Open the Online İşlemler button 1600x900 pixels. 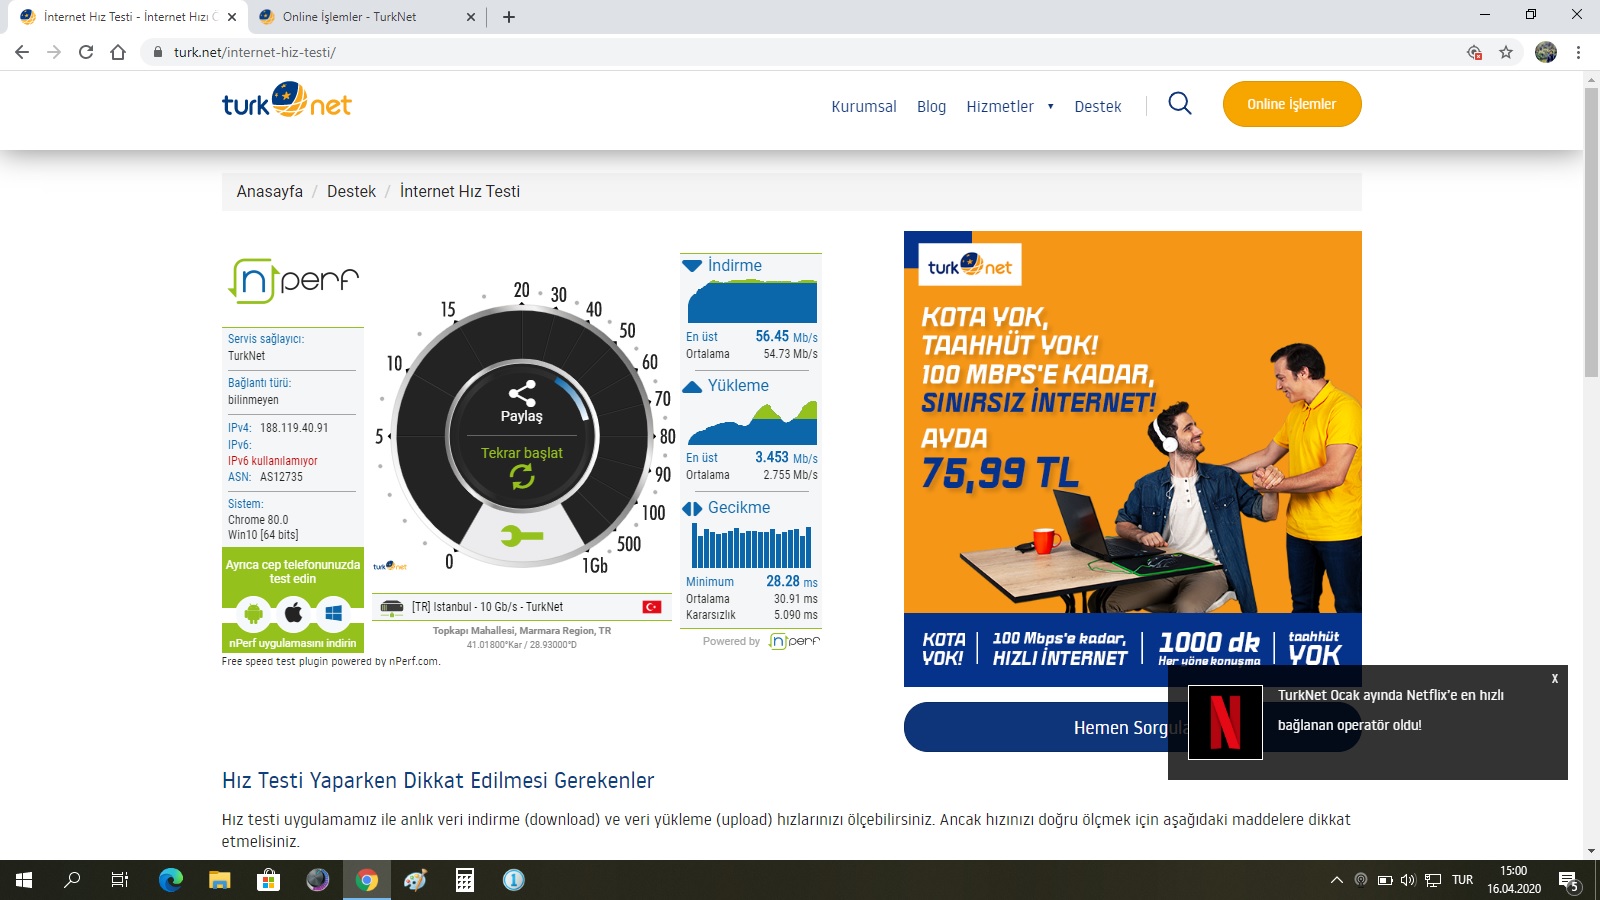pyautogui.click(x=1292, y=104)
